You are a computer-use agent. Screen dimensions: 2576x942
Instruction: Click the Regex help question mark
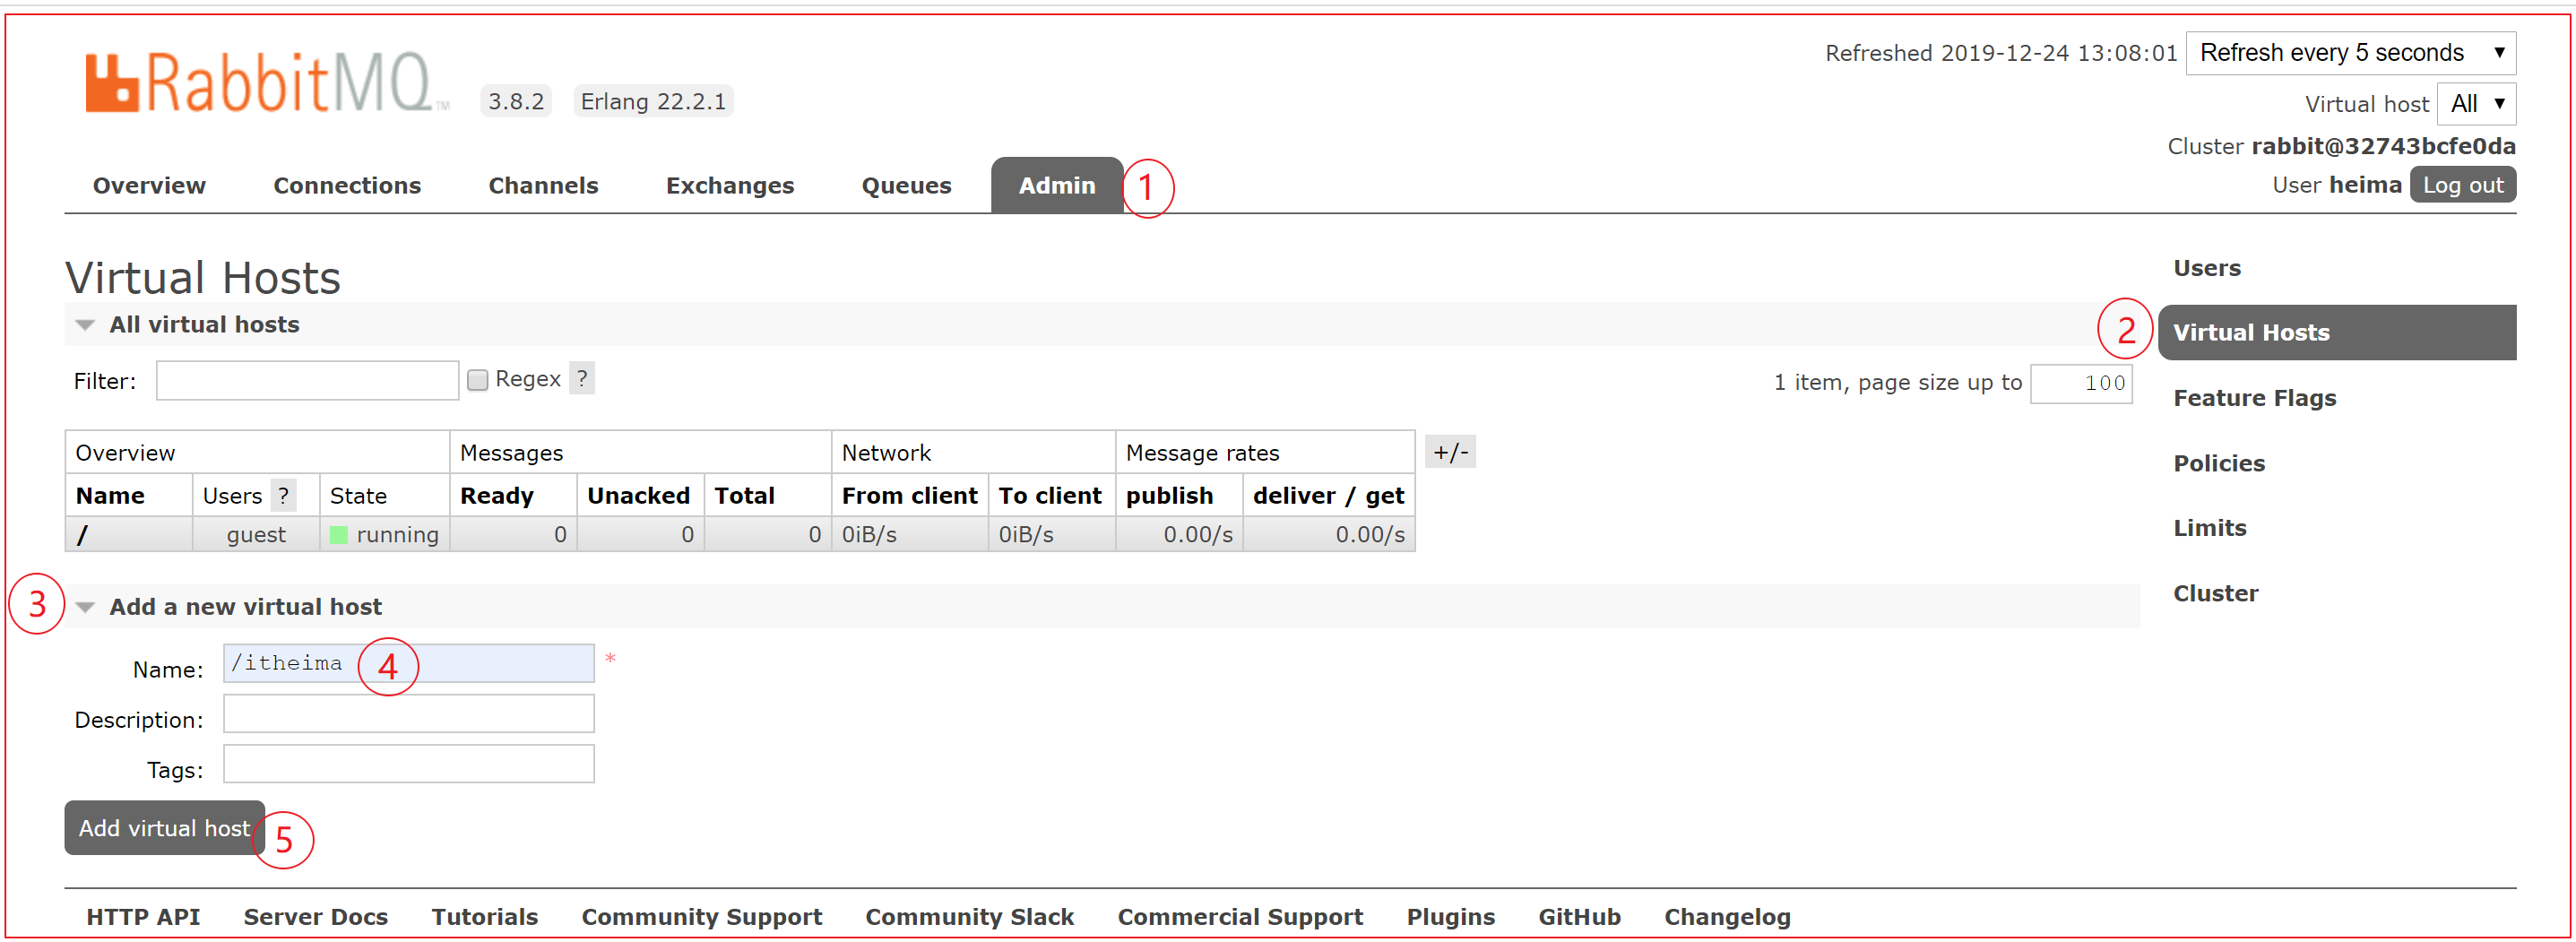pyautogui.click(x=582, y=378)
